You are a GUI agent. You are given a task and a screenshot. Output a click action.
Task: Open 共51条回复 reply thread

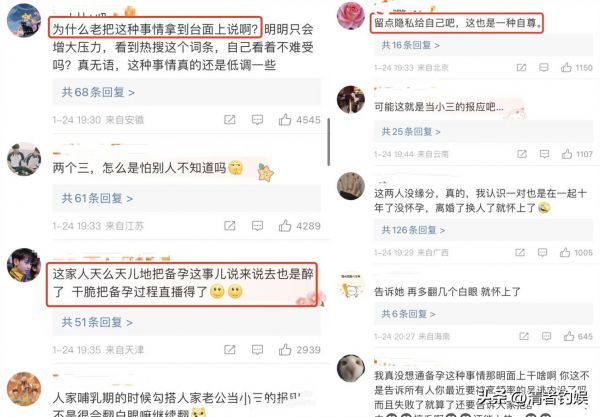tap(97, 322)
